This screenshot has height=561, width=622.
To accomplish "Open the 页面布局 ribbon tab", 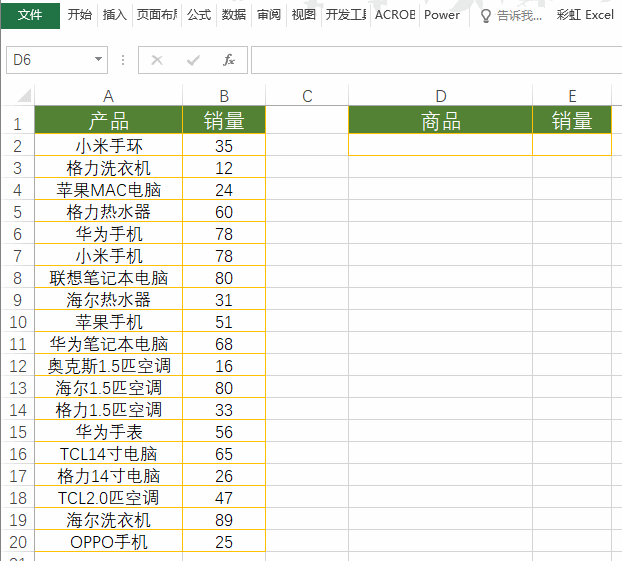I will (x=157, y=15).
